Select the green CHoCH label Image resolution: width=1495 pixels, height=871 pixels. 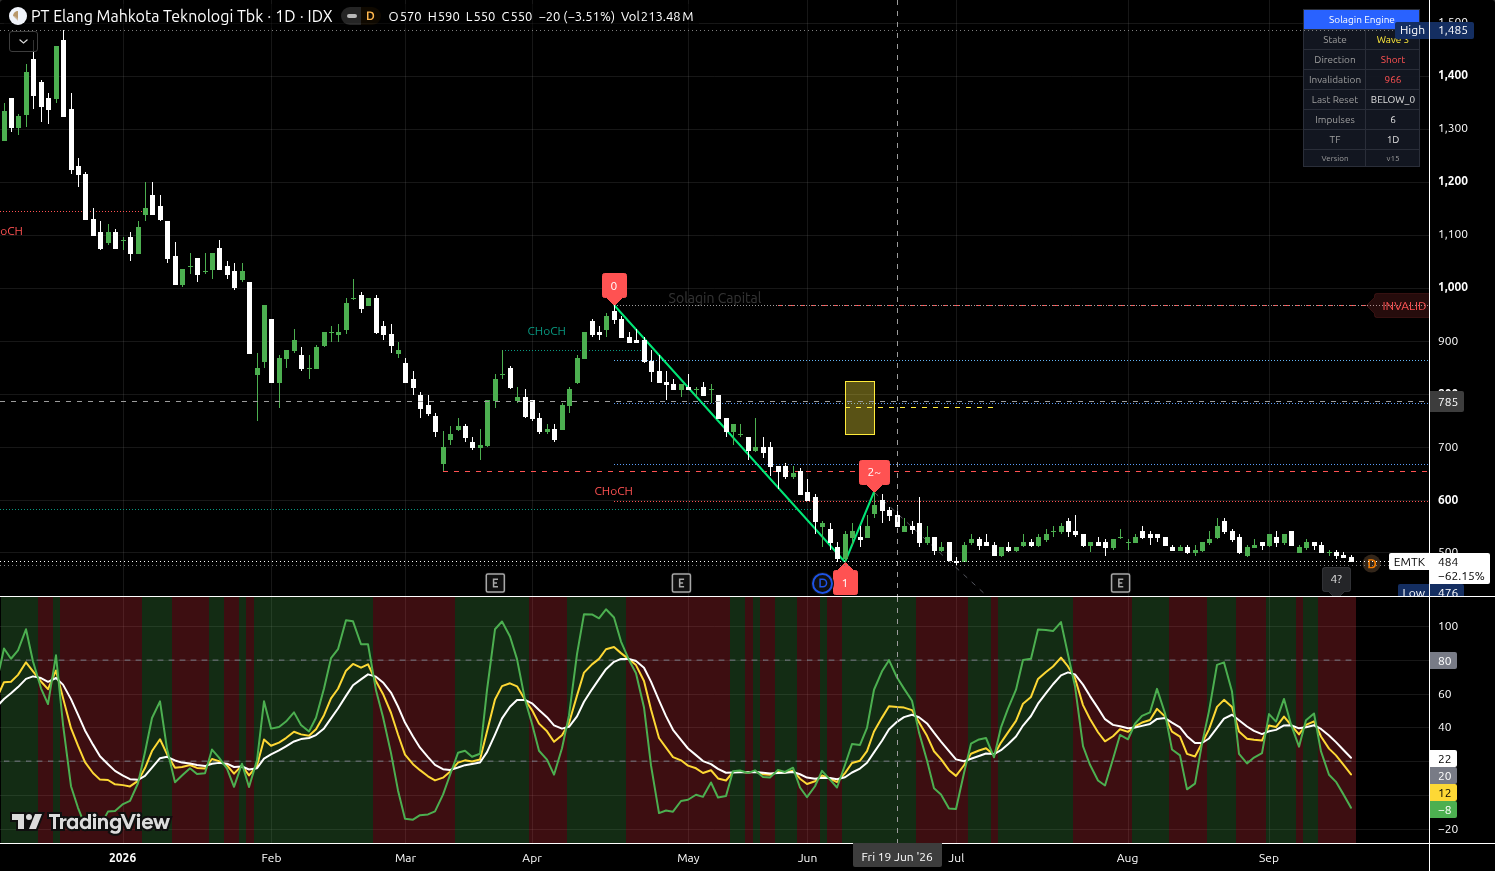click(x=547, y=331)
